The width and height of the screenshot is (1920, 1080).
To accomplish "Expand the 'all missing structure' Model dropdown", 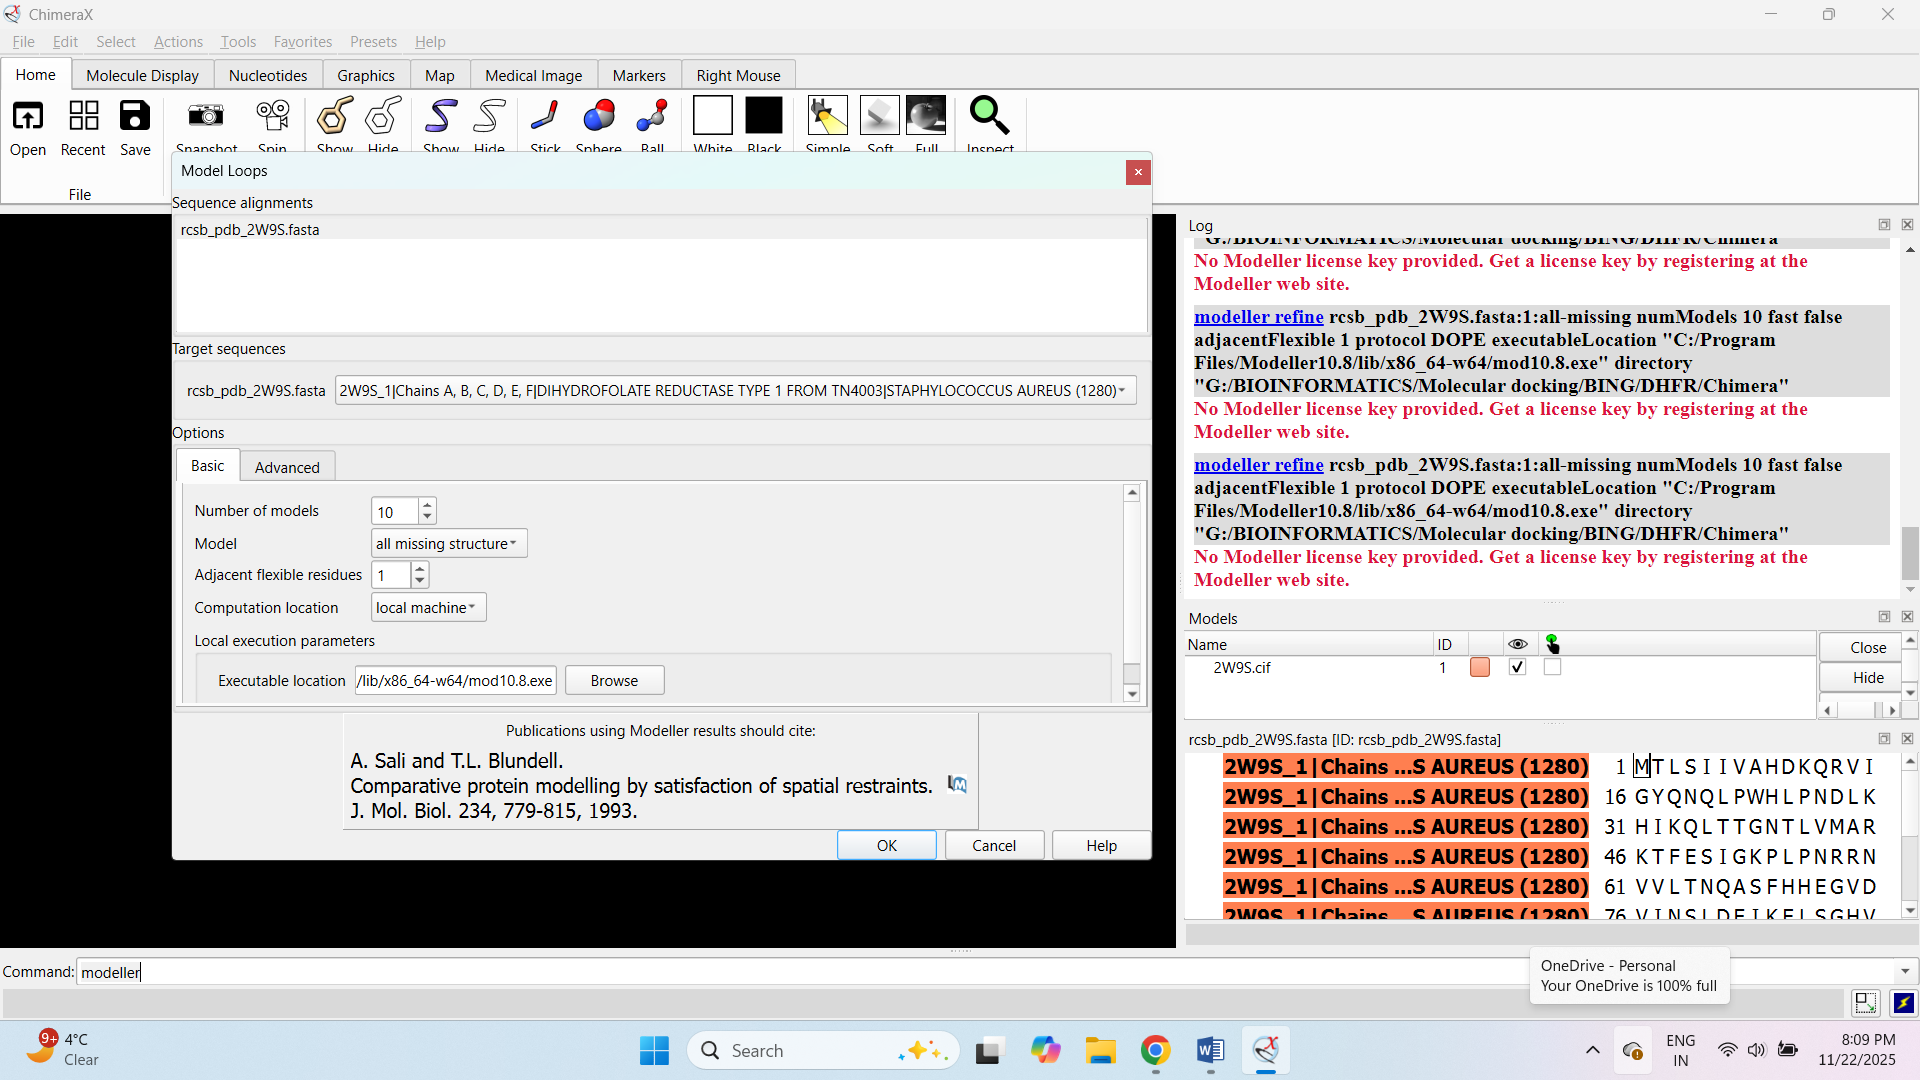I will point(448,544).
